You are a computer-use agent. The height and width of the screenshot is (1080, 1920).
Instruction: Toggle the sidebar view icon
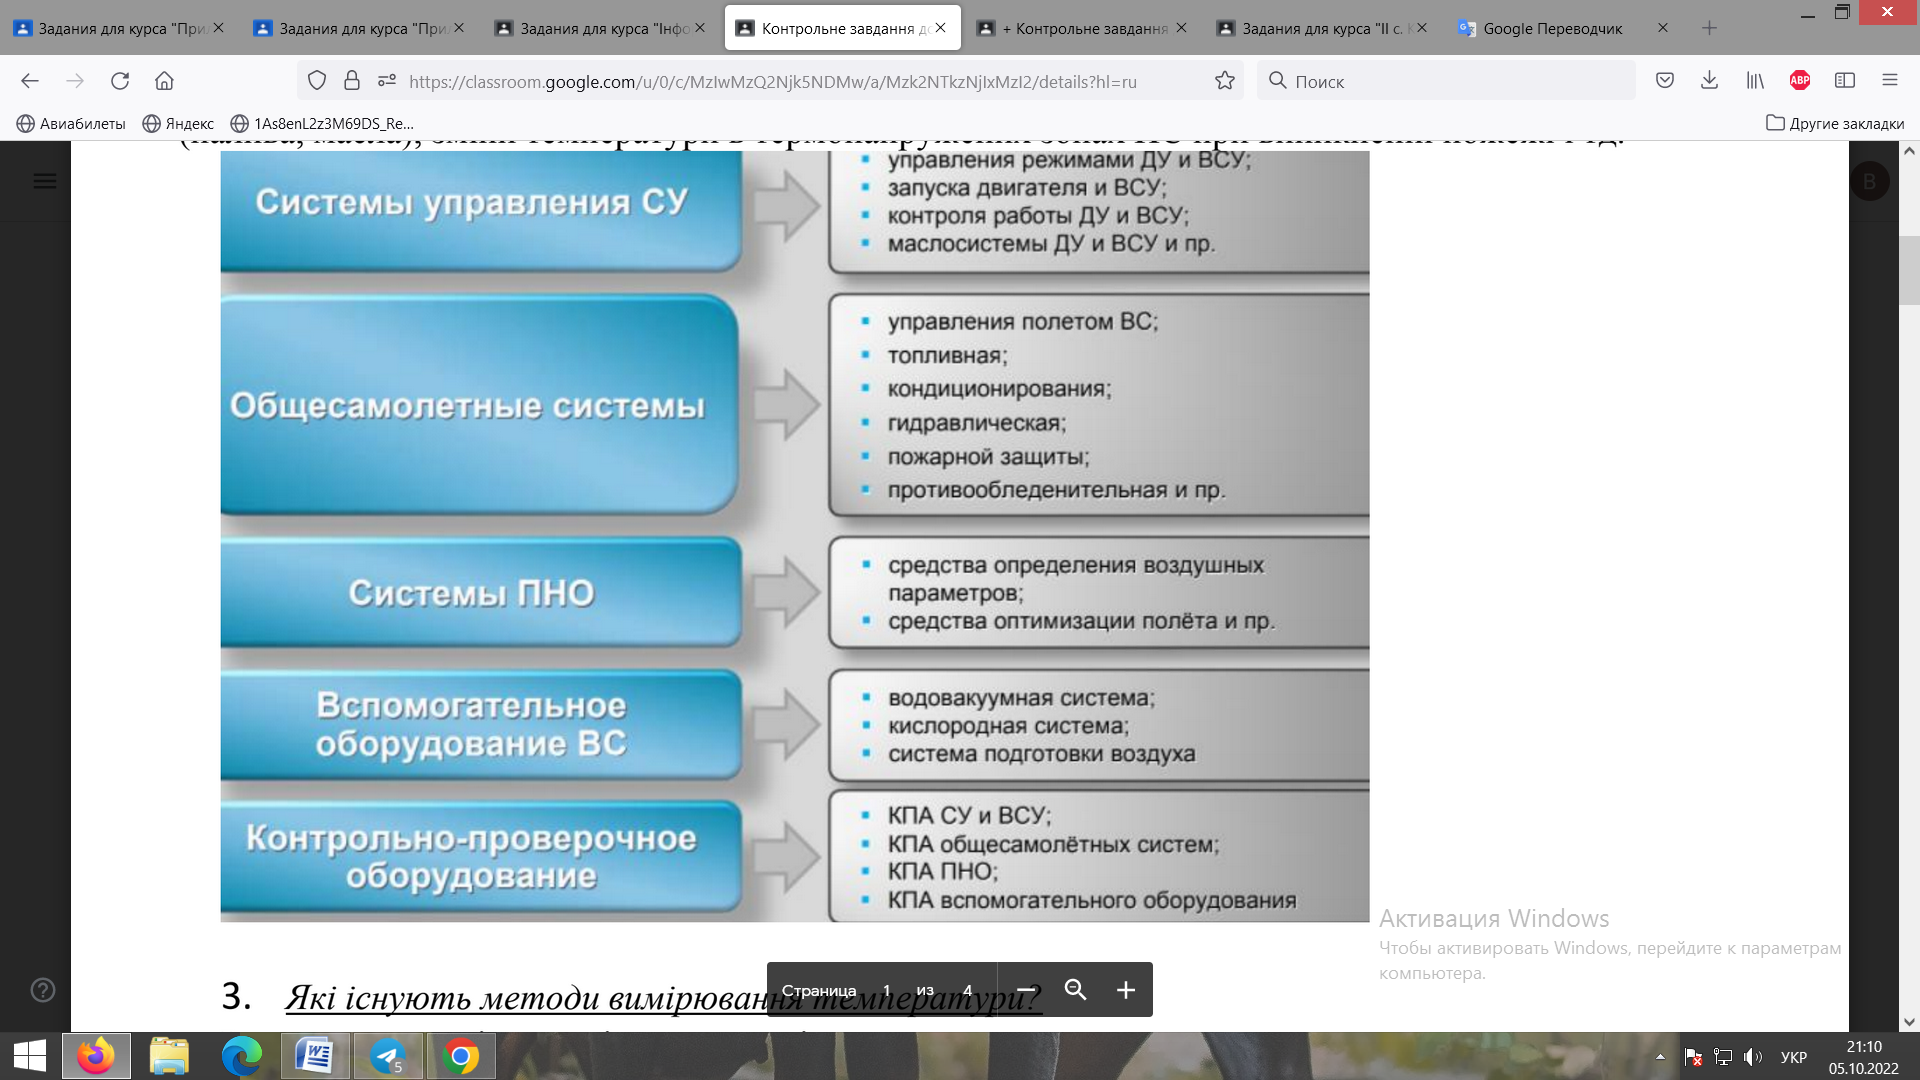(x=1845, y=81)
